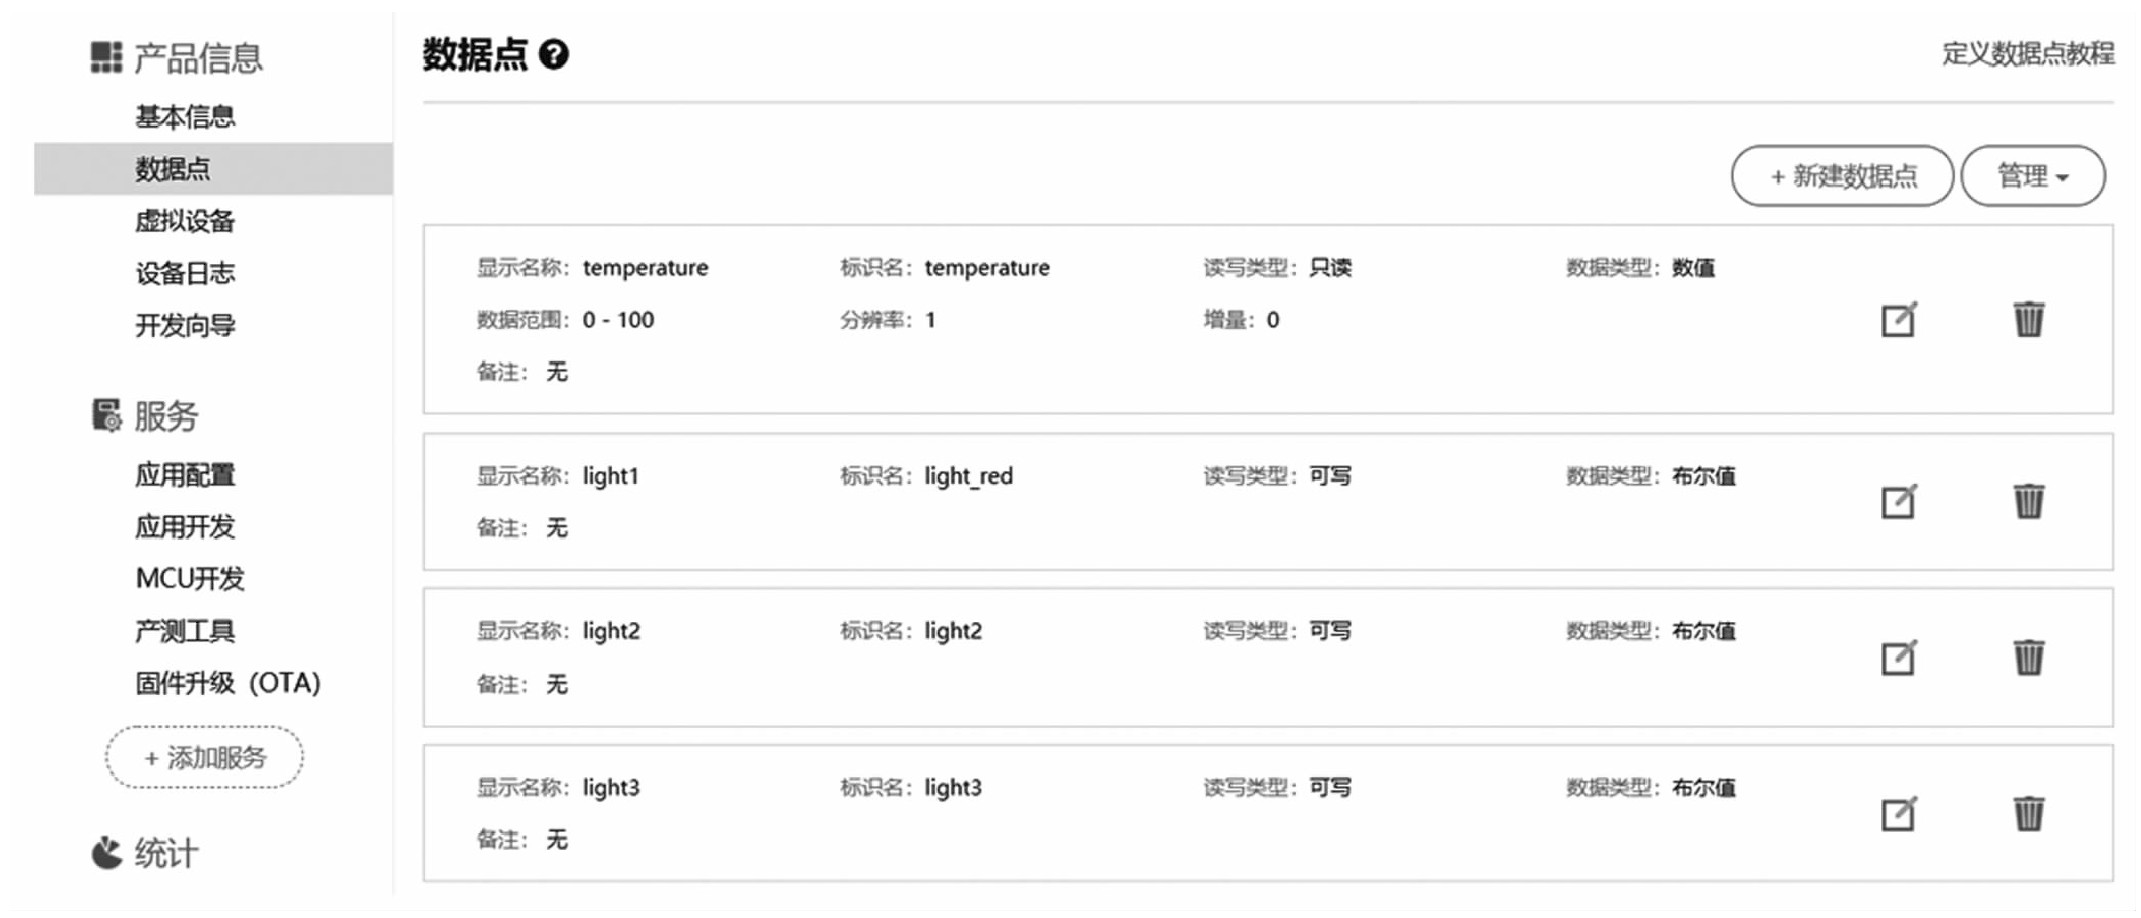Image resolution: width=2141 pixels, height=918 pixels.
Task: Delete the light2 data point
Action: 2028,657
